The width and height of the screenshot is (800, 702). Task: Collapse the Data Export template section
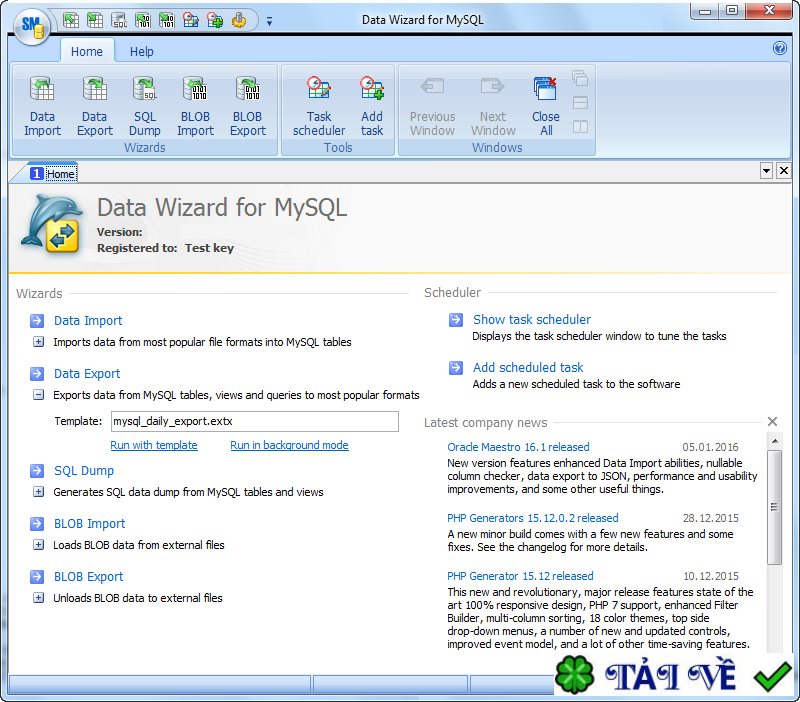click(x=38, y=395)
